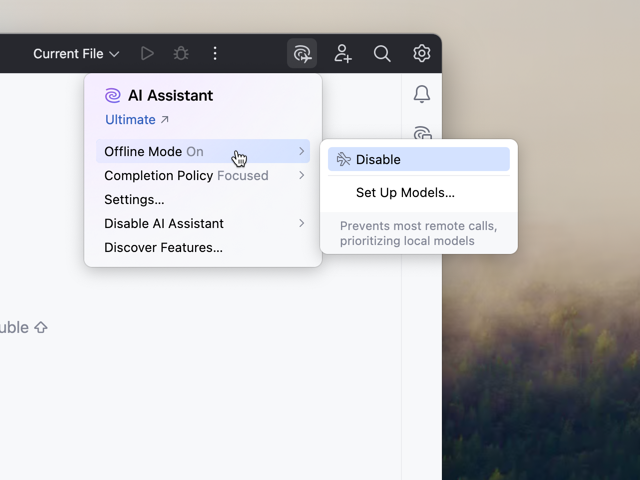
Task: Expand the Disable AI Assistant submenu arrow
Action: (301, 223)
